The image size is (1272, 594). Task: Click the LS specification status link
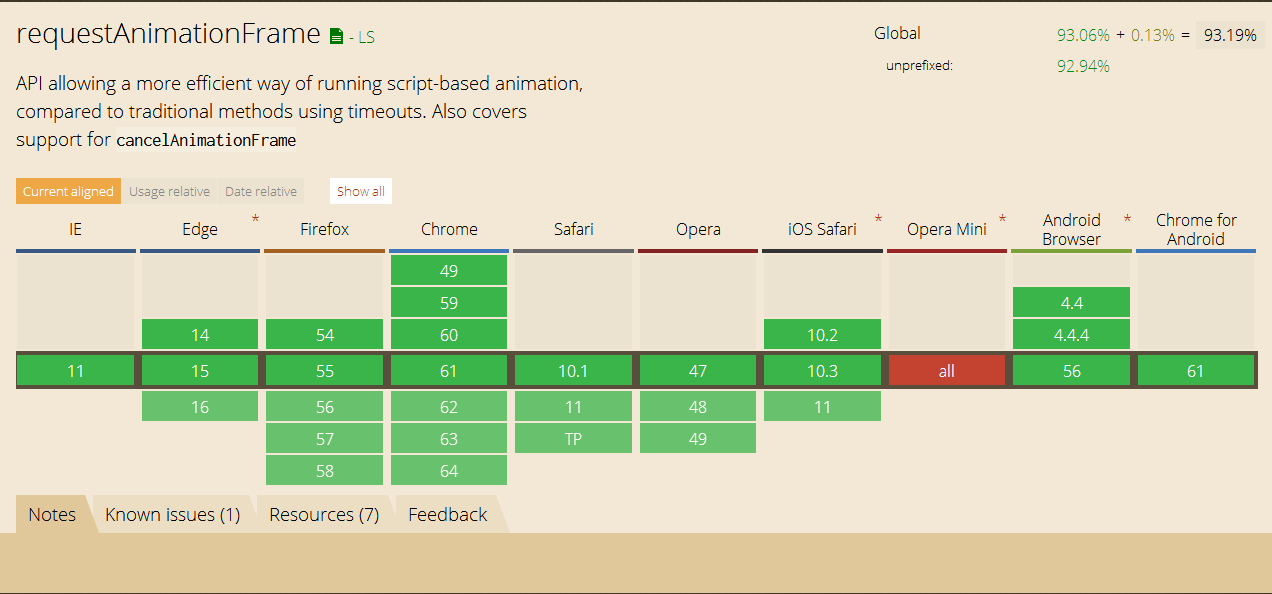(365, 38)
